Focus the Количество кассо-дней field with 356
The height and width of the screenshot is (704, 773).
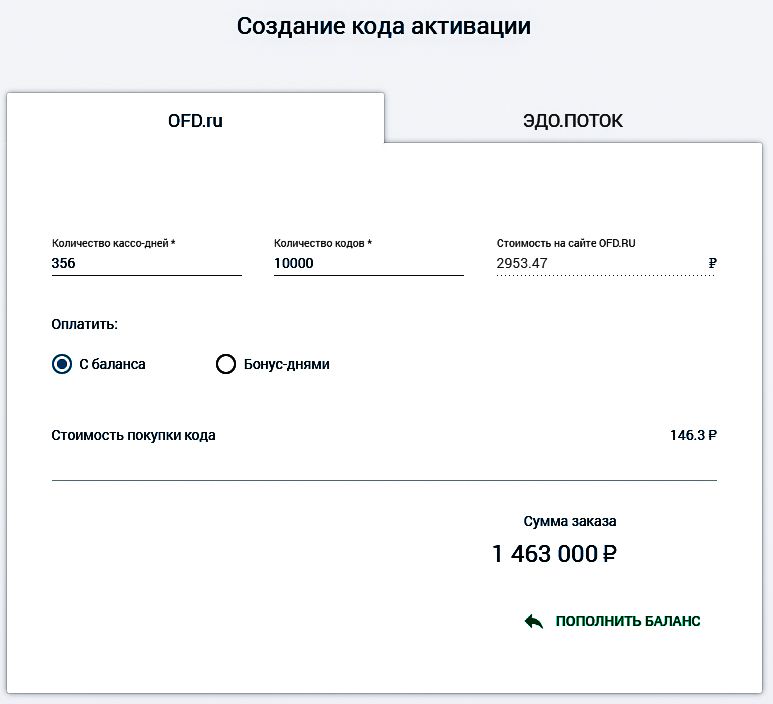pyautogui.click(x=146, y=263)
